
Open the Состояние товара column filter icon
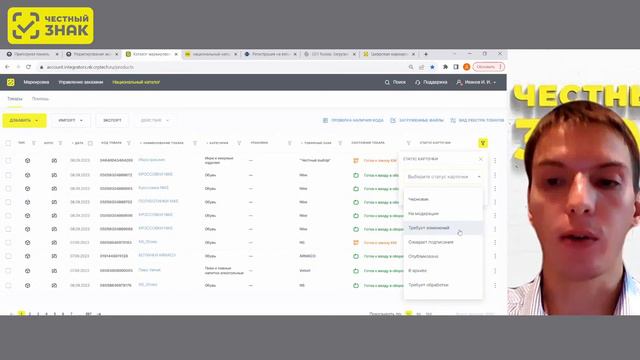[x=408, y=143]
